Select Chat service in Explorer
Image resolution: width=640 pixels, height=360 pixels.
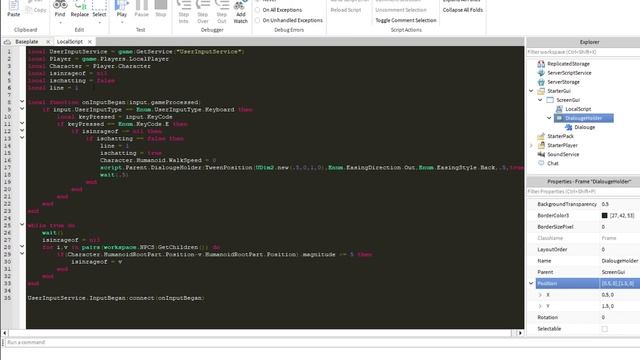(553, 163)
